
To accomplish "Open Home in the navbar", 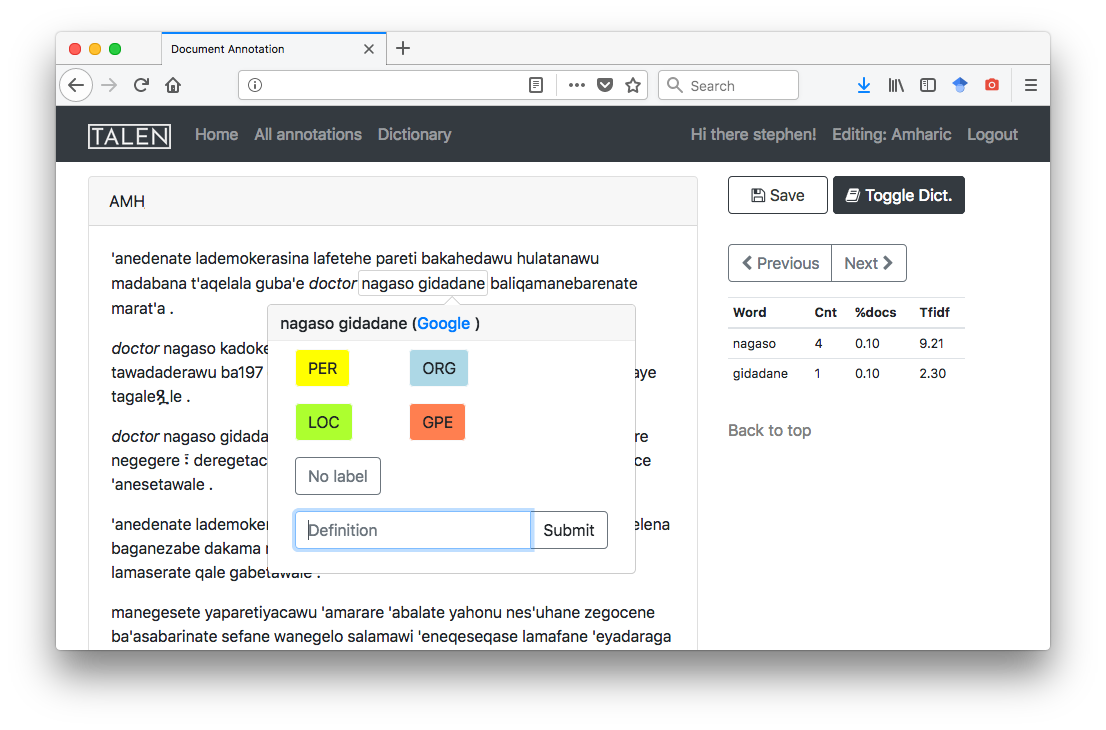I will pyautogui.click(x=217, y=135).
